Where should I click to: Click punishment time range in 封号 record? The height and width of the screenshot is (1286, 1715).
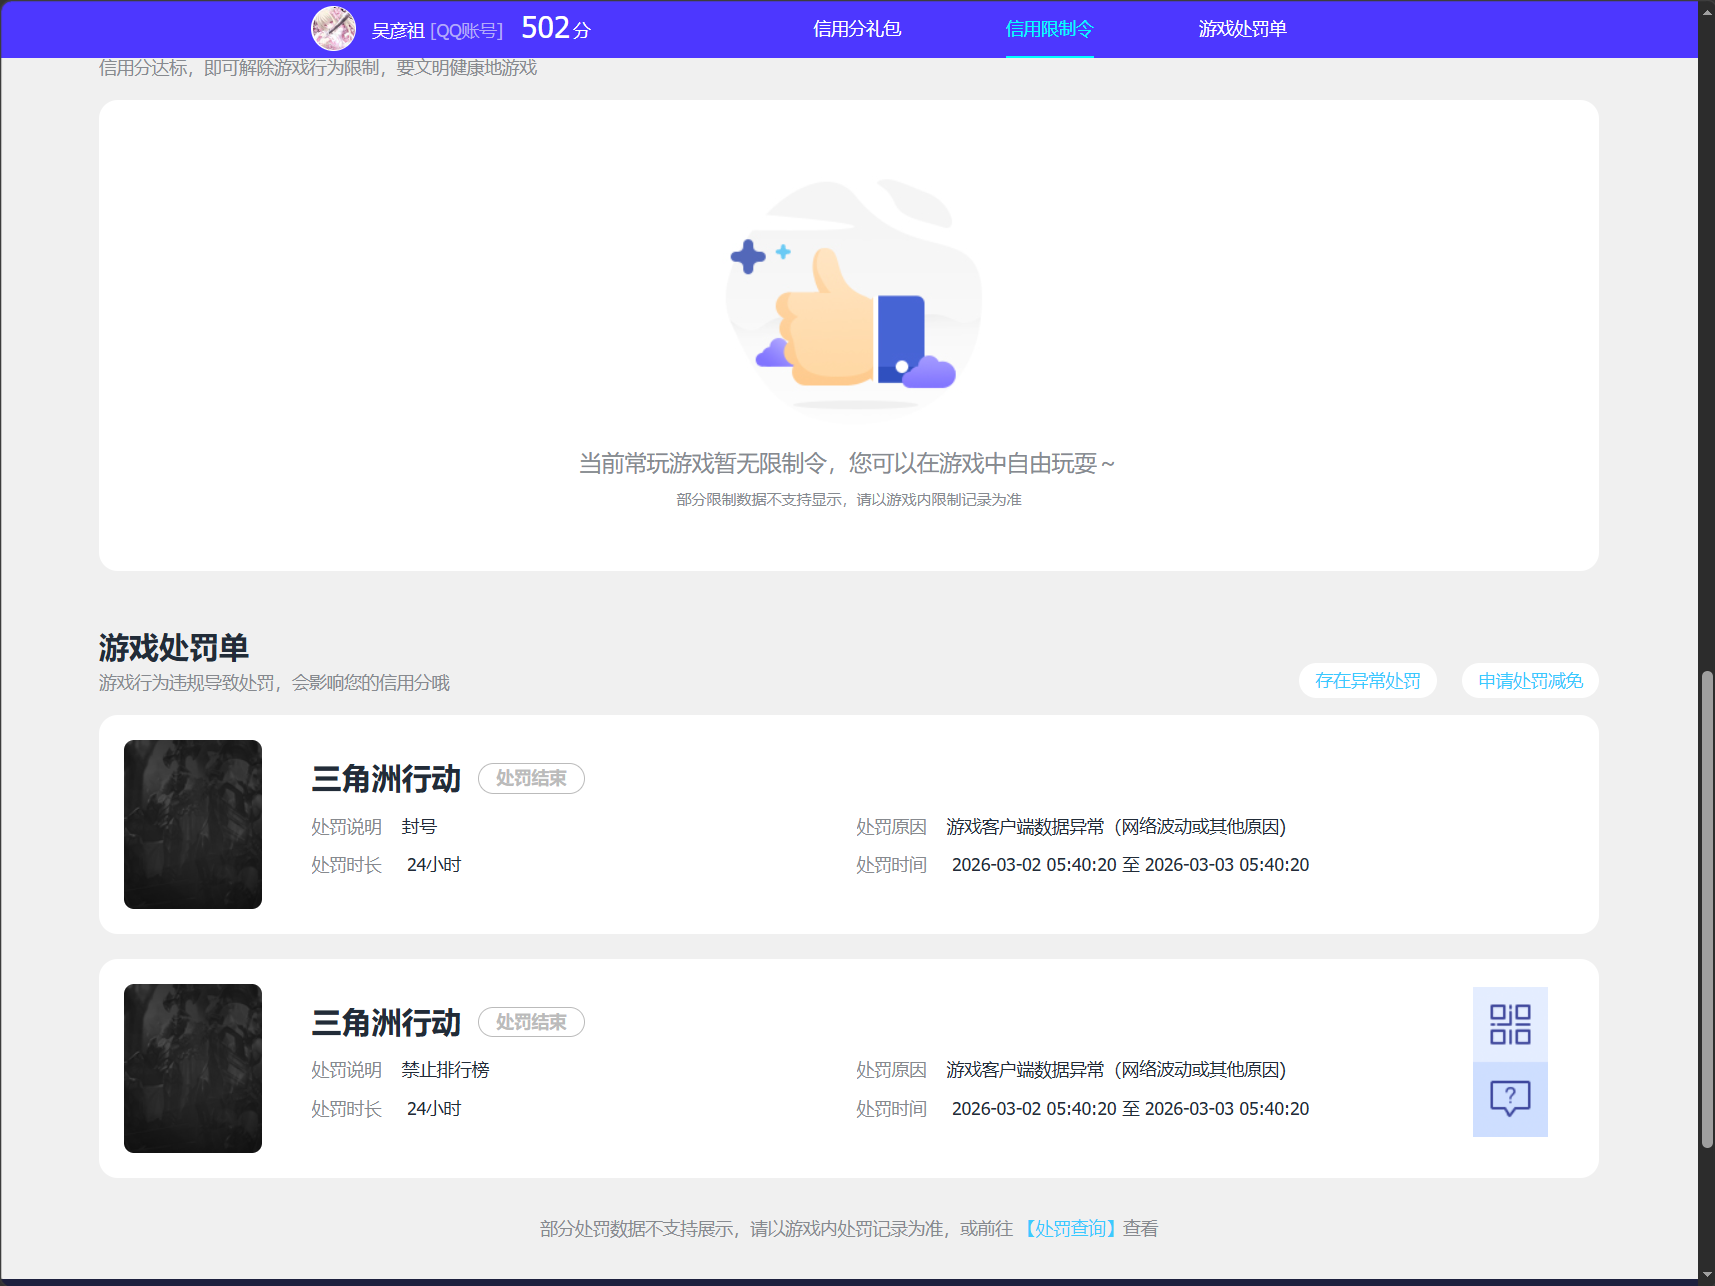(x=1130, y=865)
